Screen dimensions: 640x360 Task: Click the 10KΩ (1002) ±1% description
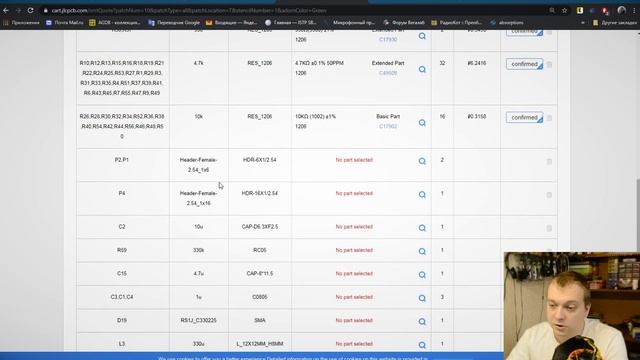pyautogui.click(x=315, y=122)
